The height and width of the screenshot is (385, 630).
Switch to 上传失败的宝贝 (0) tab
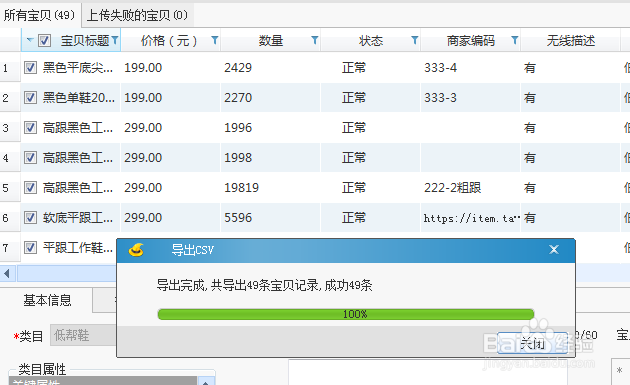pyautogui.click(x=137, y=15)
